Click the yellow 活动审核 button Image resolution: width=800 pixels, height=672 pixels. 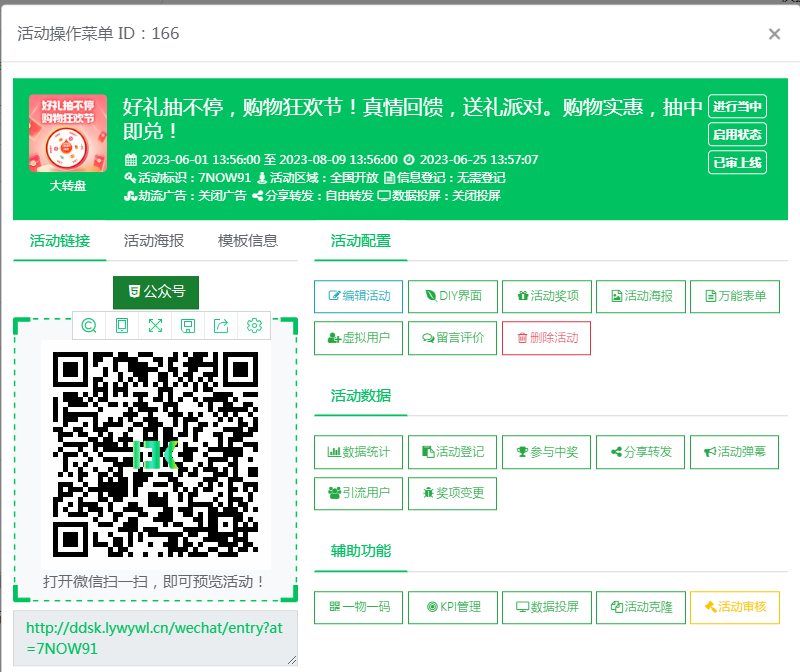coord(735,607)
